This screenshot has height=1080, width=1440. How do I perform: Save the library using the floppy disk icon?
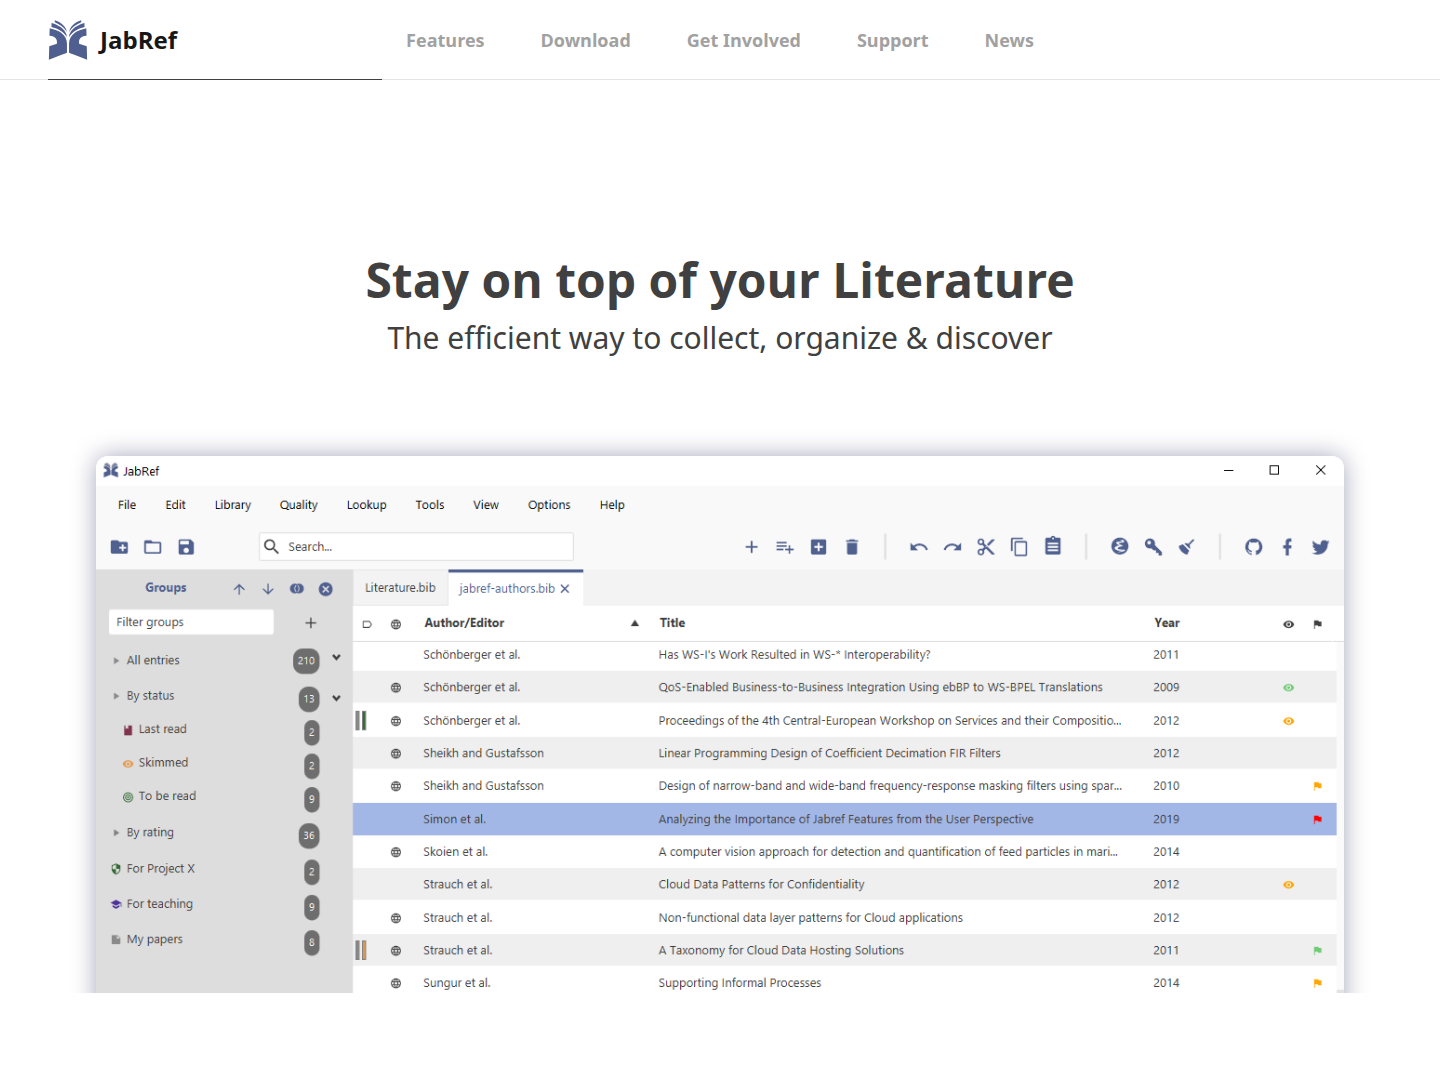pos(186,547)
